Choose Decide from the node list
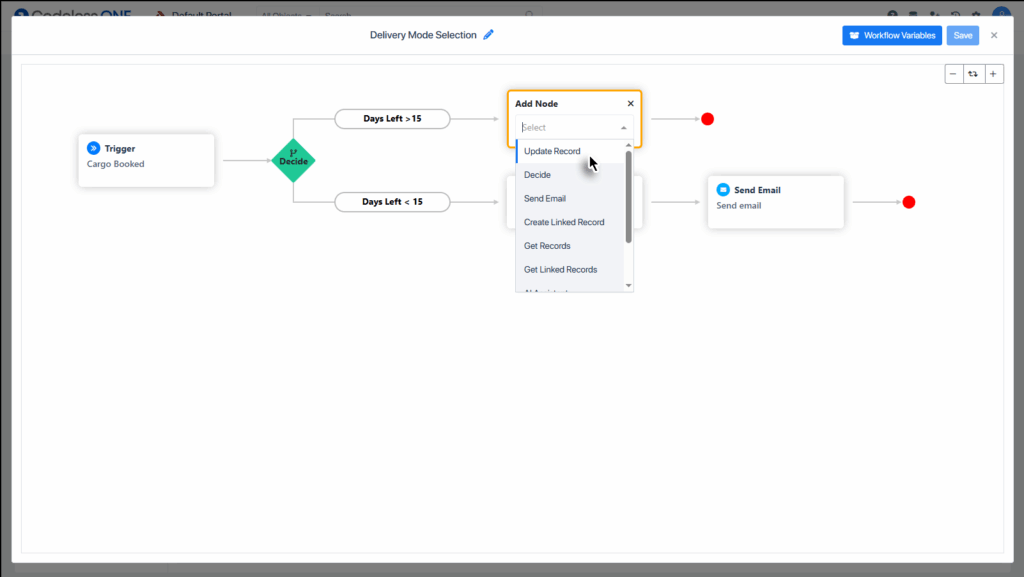 coord(537,175)
